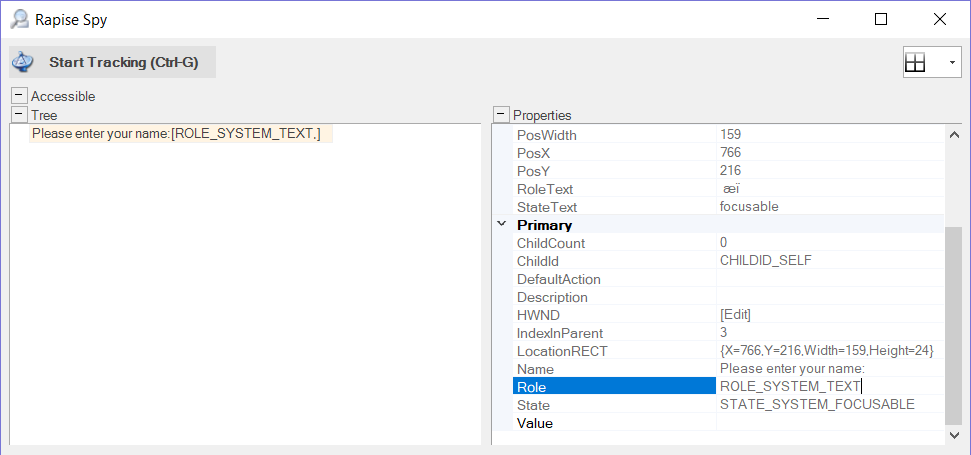
Task: Collapse the Tree panel
Action: tap(19, 115)
